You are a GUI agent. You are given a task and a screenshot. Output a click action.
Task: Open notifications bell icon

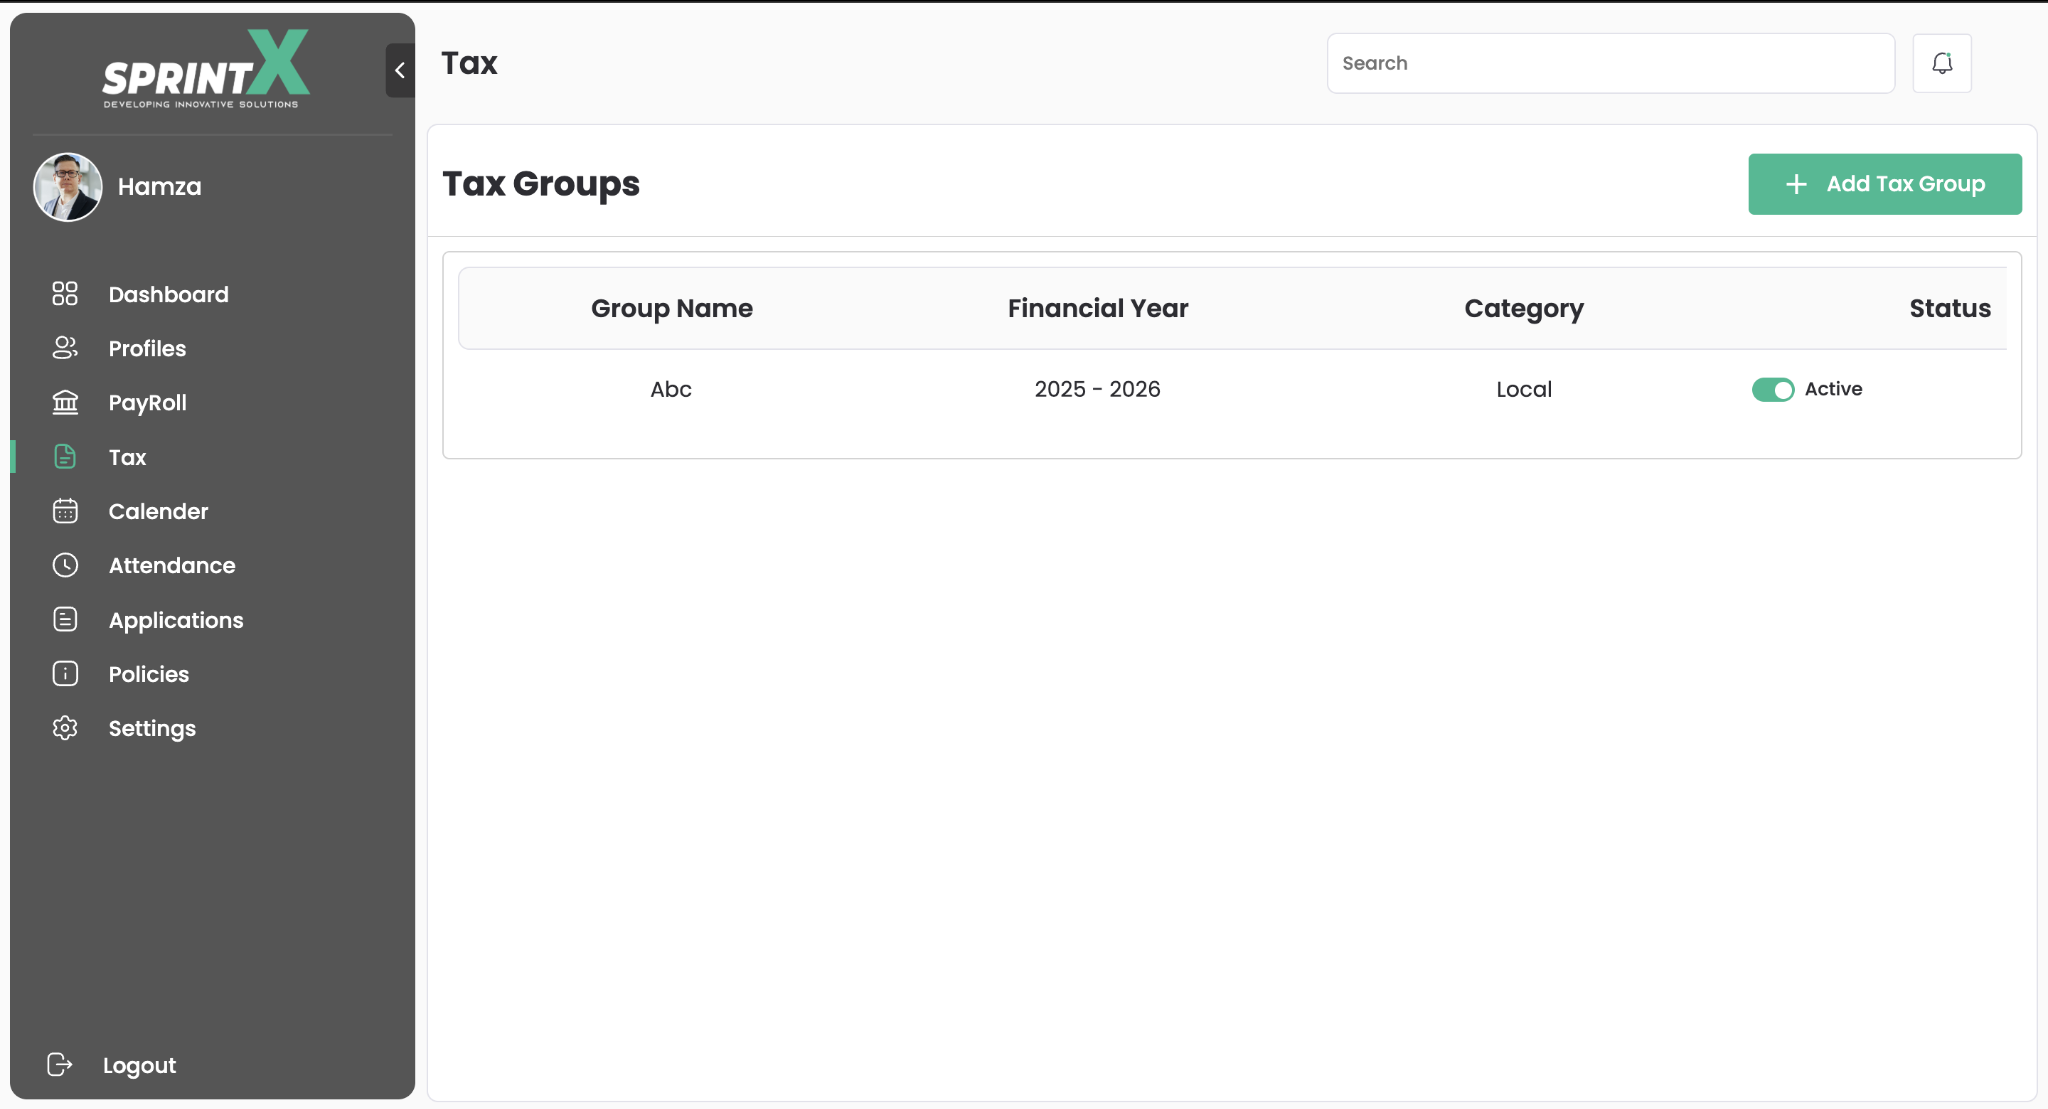pyautogui.click(x=1942, y=63)
